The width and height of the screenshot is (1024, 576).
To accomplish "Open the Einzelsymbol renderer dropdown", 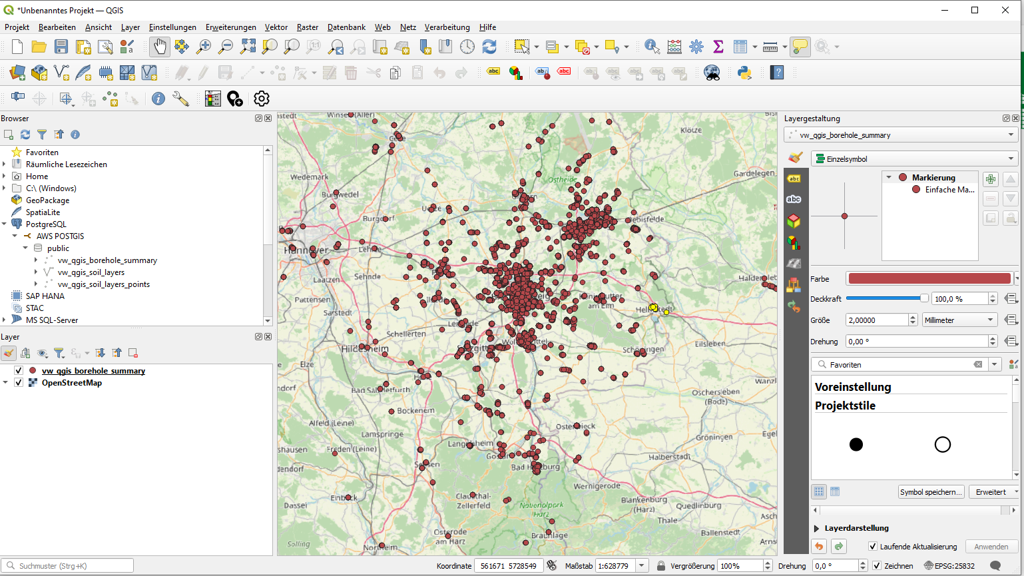I will click(914, 159).
